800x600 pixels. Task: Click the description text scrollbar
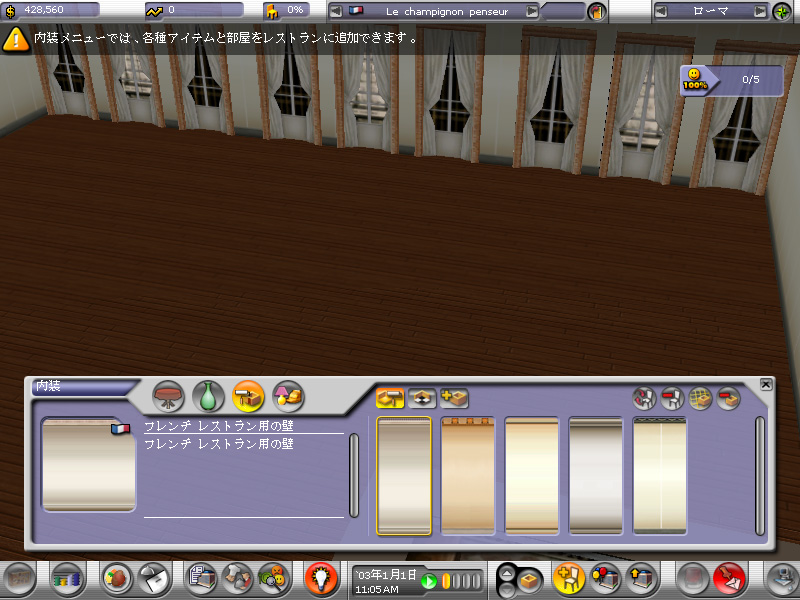click(354, 476)
